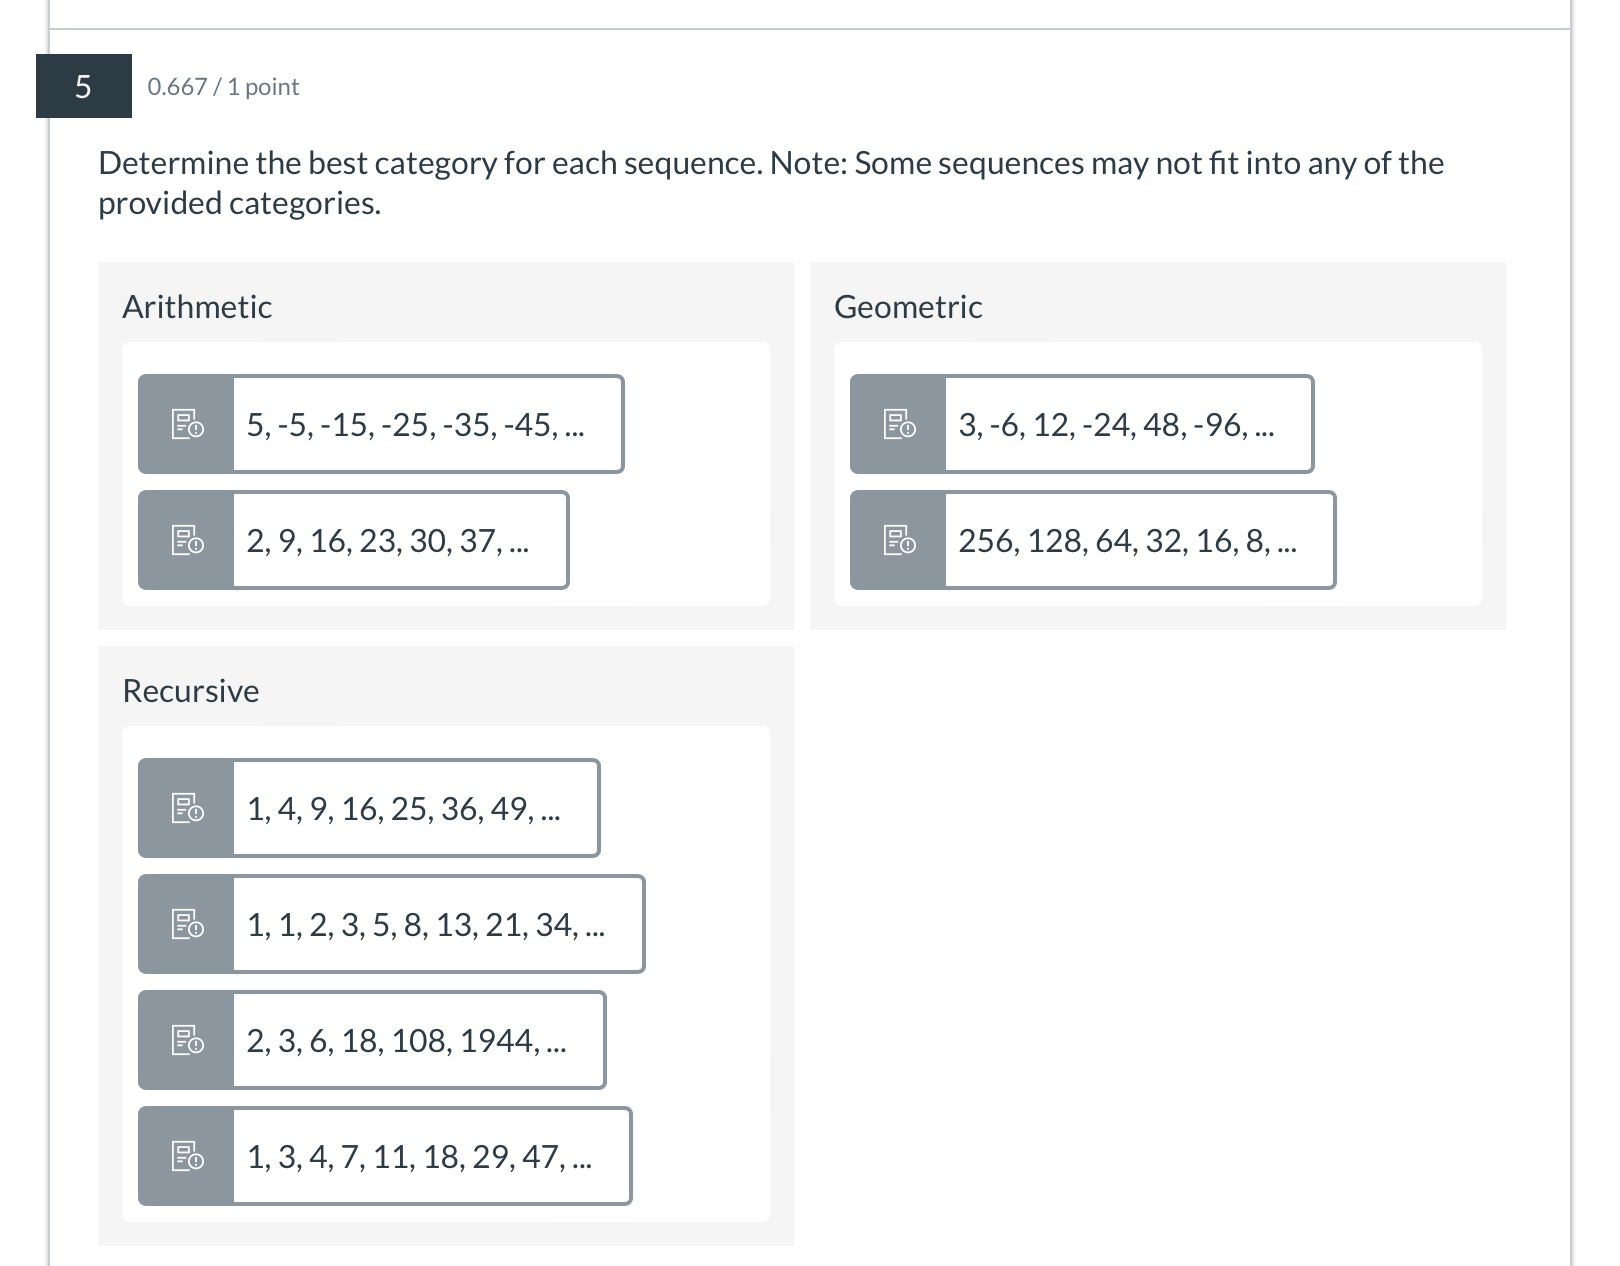Viewport: 1620px width, 1266px height.
Task: Click feedback icon beside 5, -5, -15 sequence
Action: (187, 424)
